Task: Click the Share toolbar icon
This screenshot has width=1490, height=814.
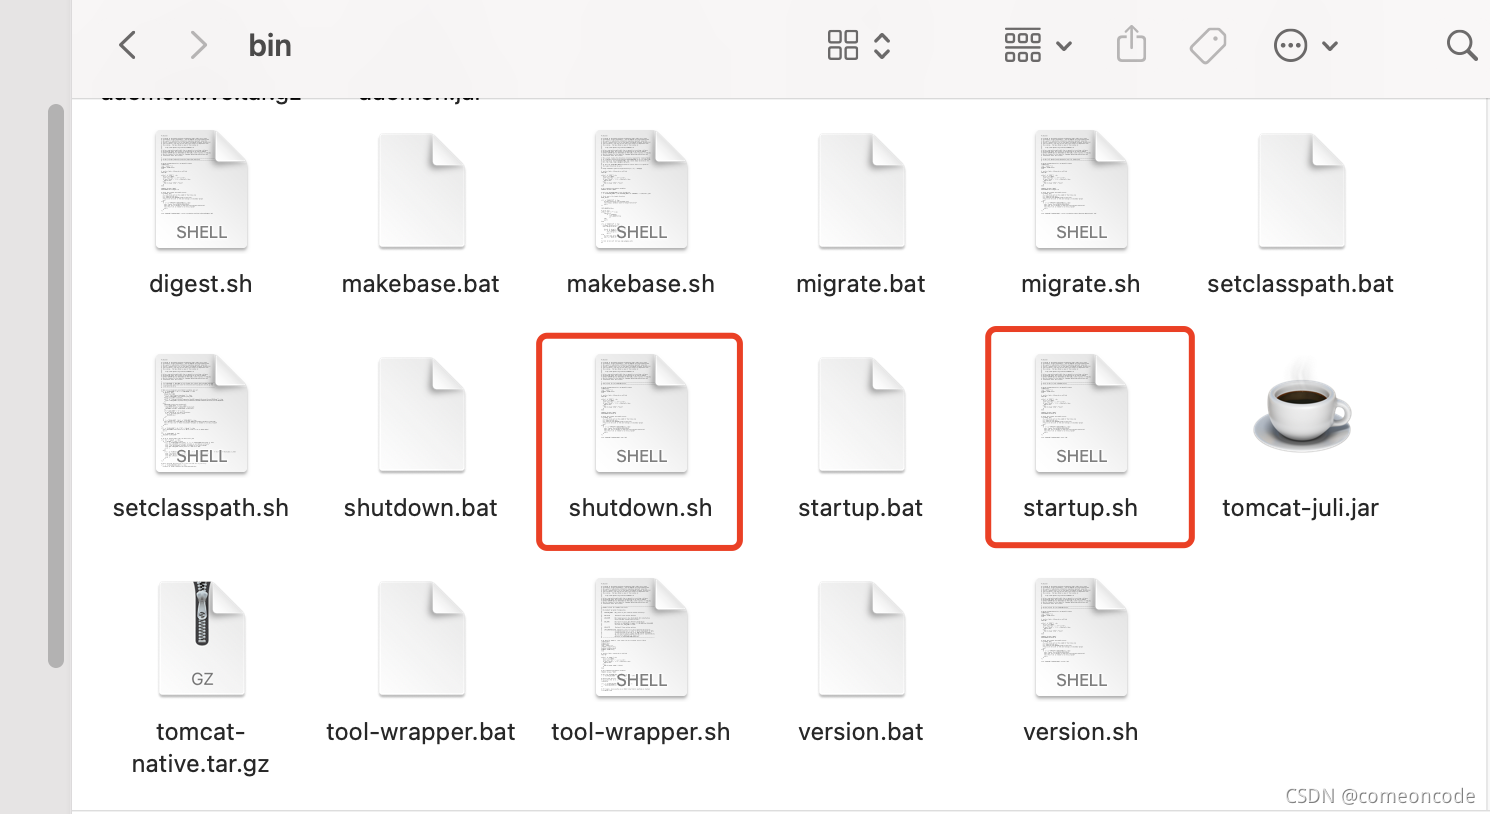Action: tap(1131, 44)
